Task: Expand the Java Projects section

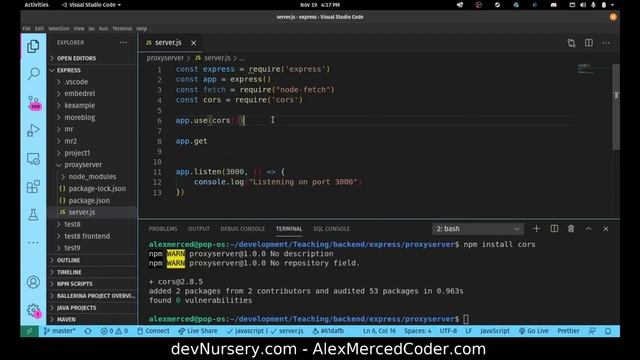Action: tap(76, 308)
